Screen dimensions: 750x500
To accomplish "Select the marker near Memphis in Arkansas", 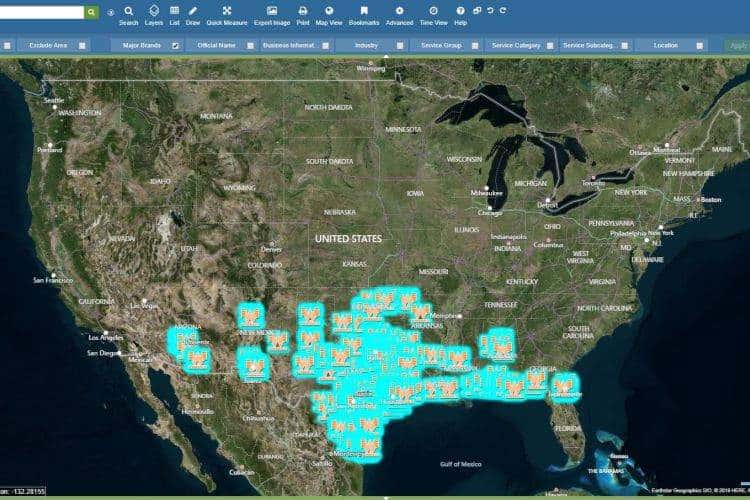I will pos(421,313).
